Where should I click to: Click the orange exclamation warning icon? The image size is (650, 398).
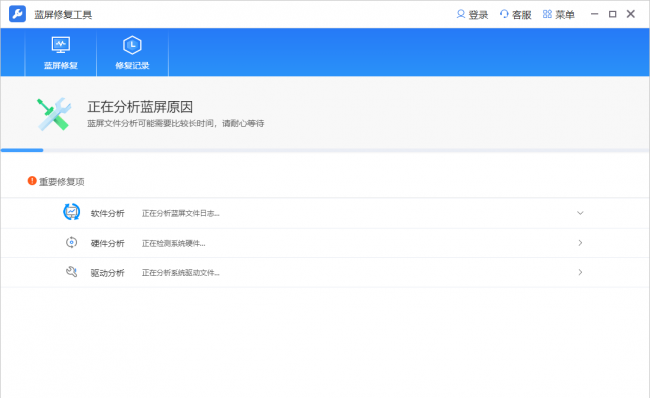click(32, 181)
